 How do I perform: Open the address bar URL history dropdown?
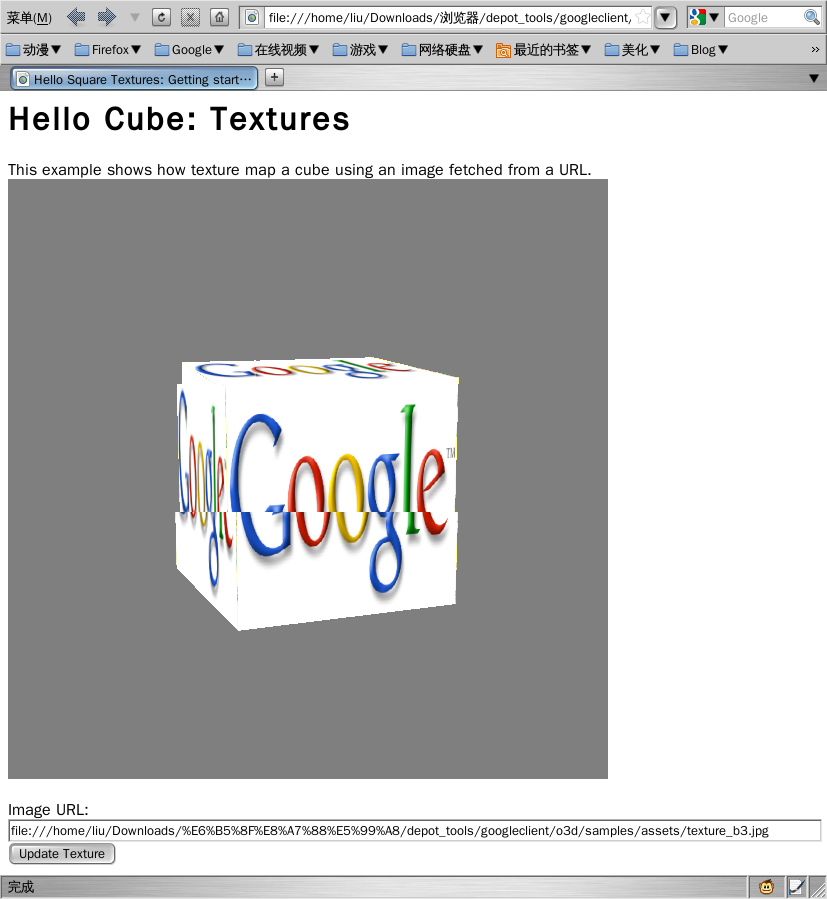665,18
